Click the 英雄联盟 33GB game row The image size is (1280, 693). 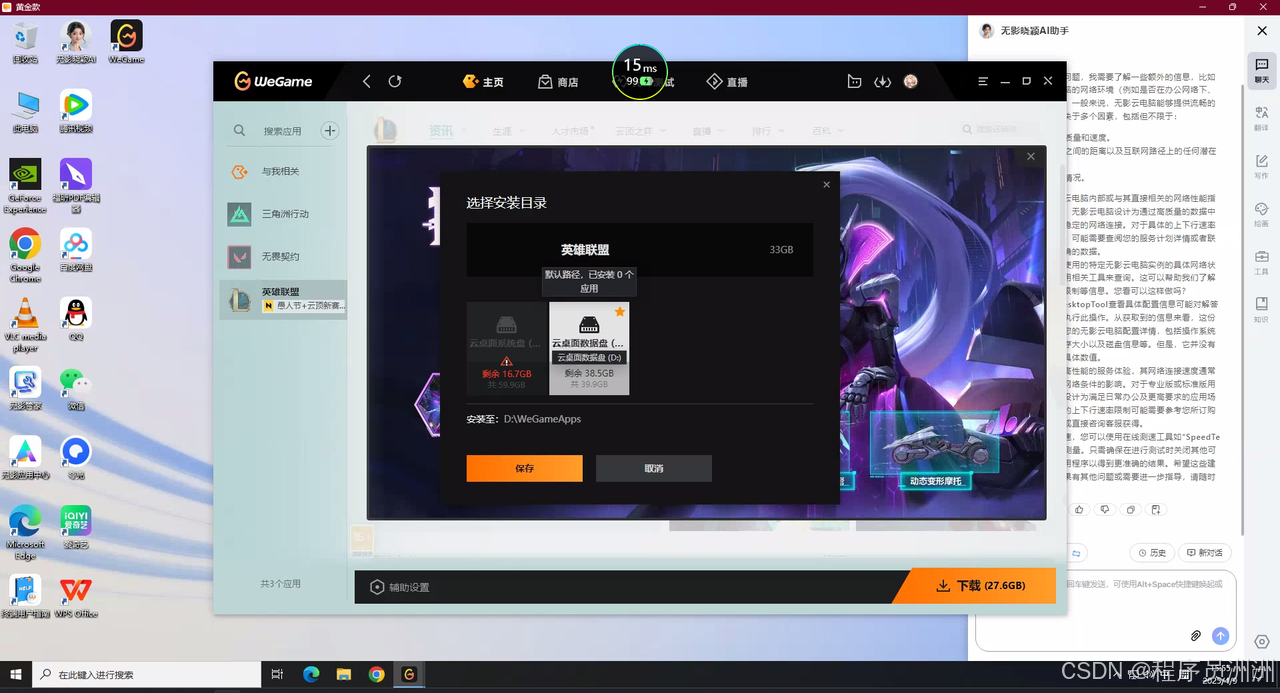coord(640,249)
